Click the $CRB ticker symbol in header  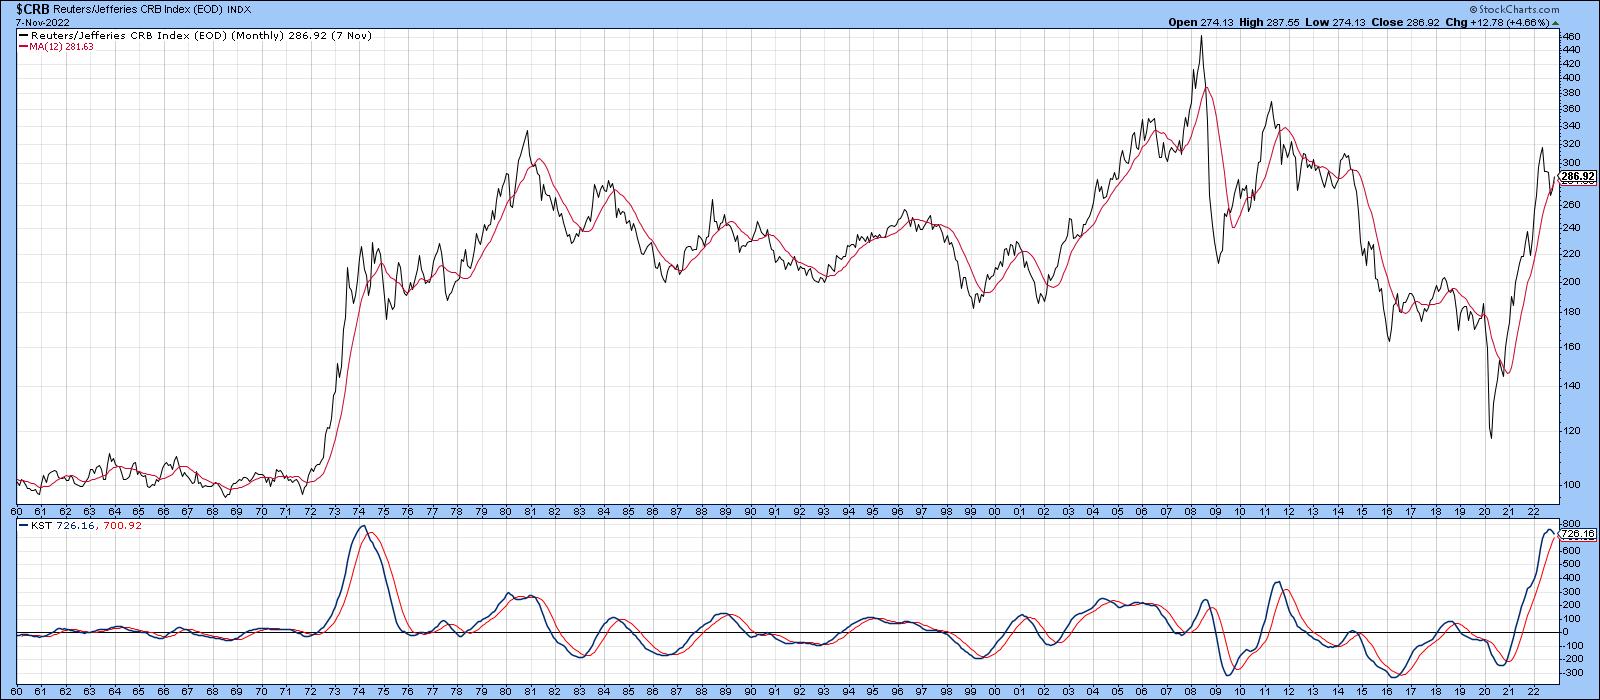(x=33, y=8)
